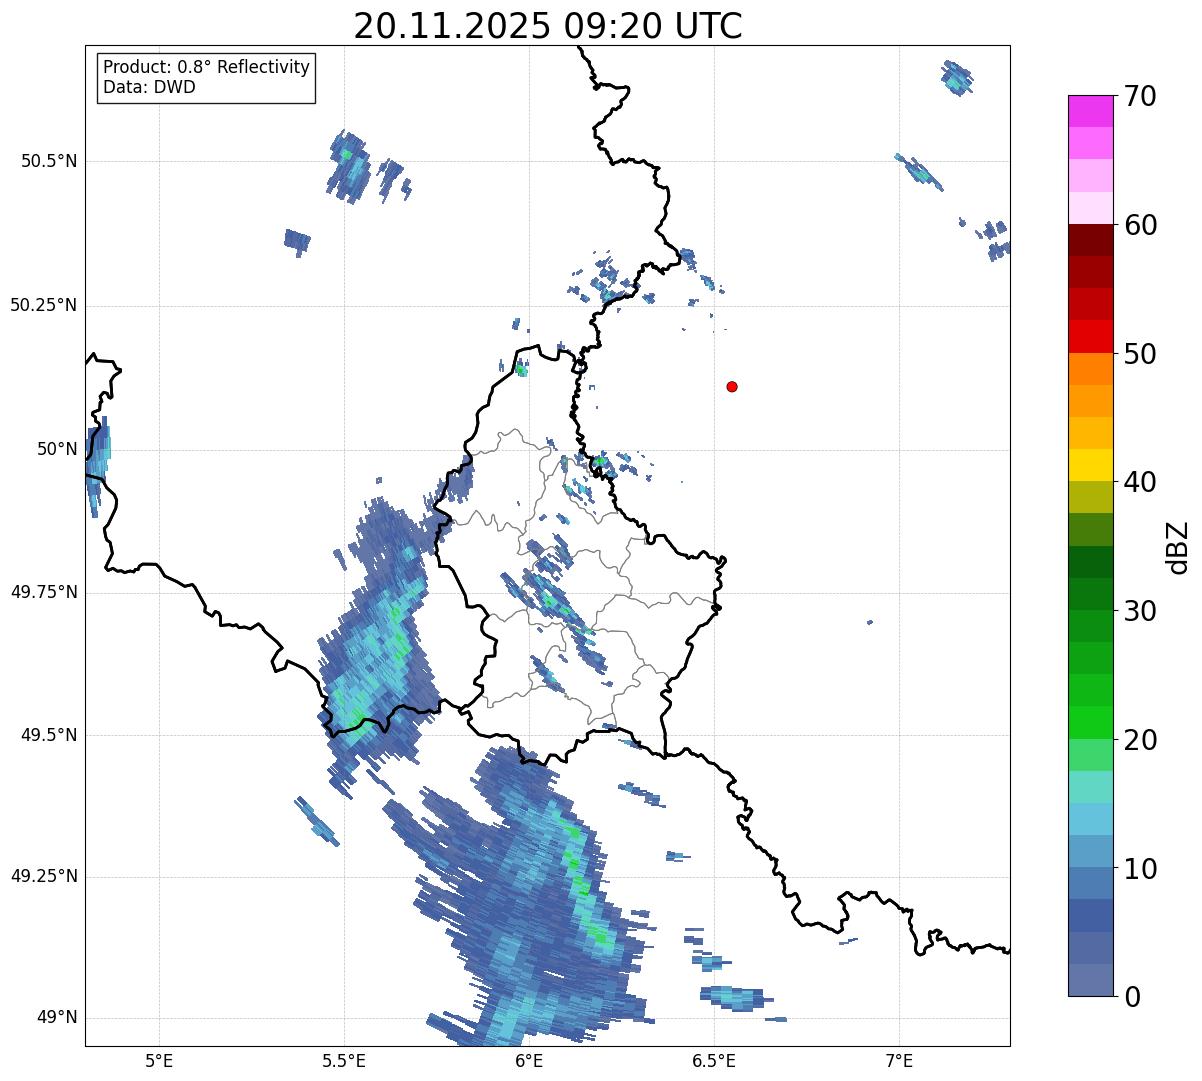1202x1081 pixels.
Task: Click the longitude label '6°E'
Action: [x=530, y=1060]
